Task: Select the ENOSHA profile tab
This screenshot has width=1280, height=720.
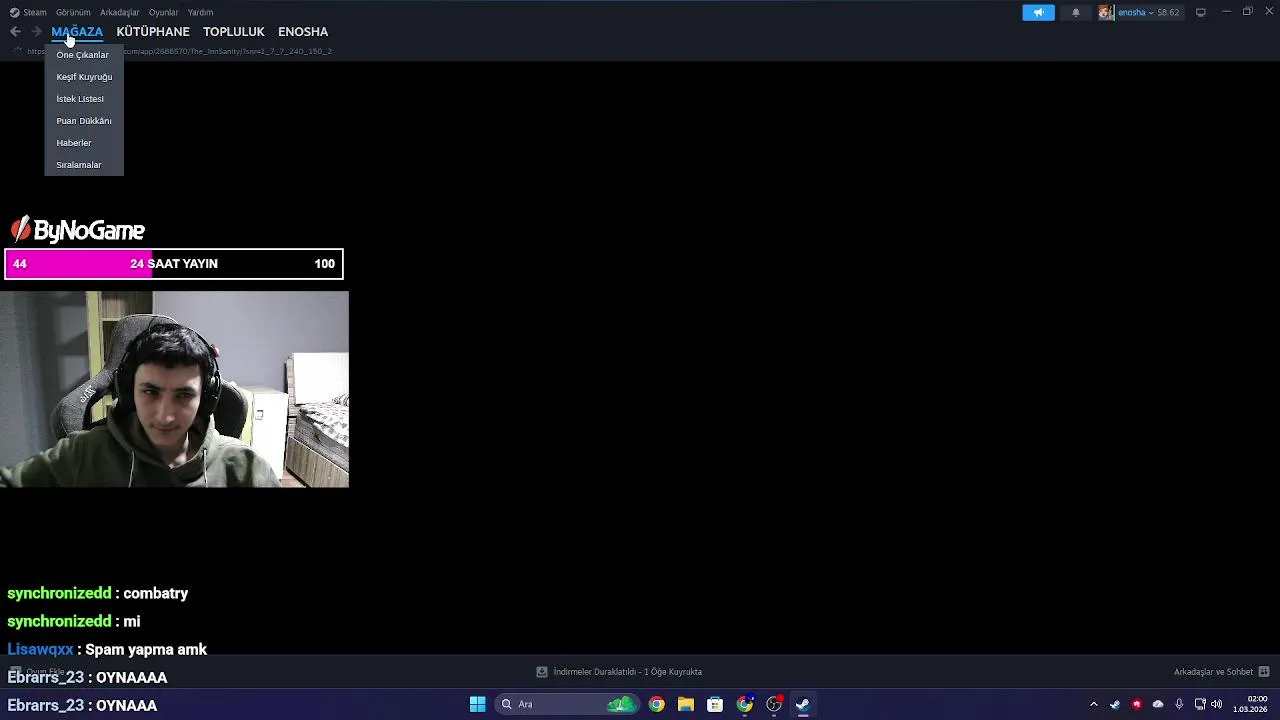Action: pyautogui.click(x=303, y=31)
